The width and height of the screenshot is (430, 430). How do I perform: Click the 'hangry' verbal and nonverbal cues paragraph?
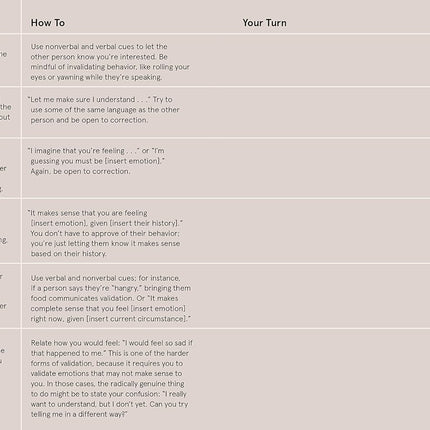[111, 298]
